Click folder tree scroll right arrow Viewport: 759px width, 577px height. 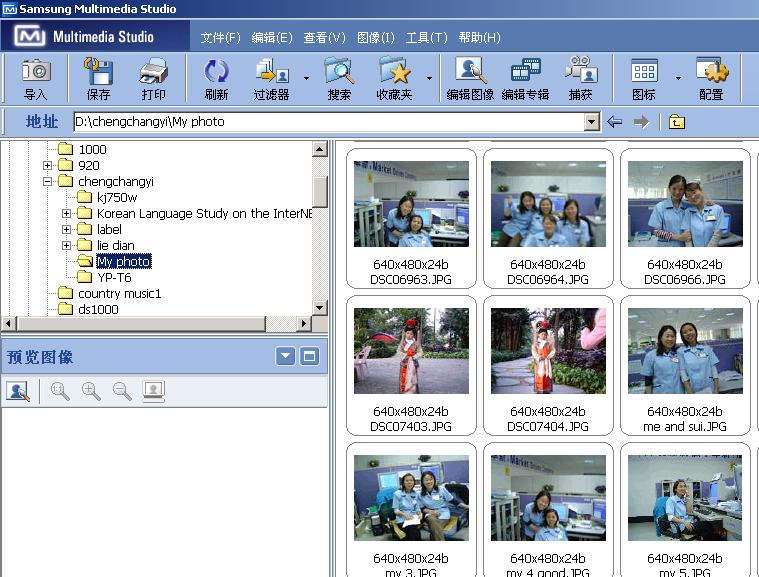tap(304, 323)
